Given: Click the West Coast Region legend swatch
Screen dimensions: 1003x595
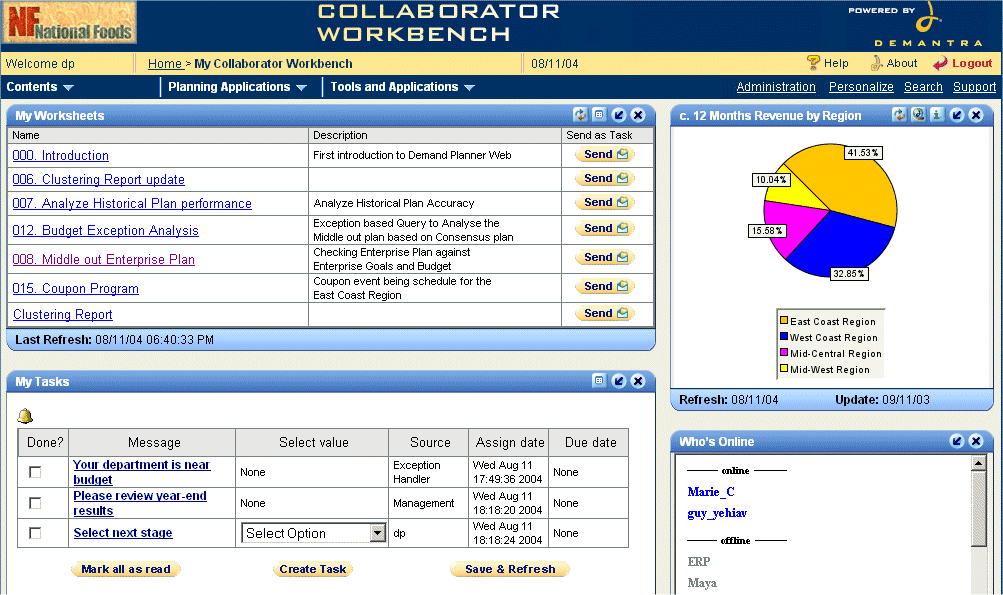Looking at the screenshot, I should pyautogui.click(x=784, y=337).
